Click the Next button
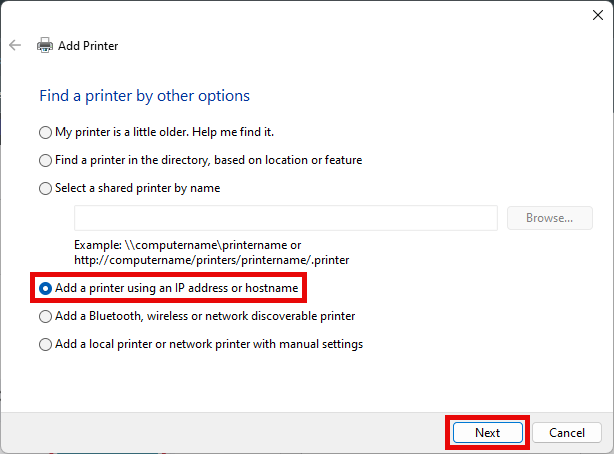614x454 pixels. [x=487, y=432]
